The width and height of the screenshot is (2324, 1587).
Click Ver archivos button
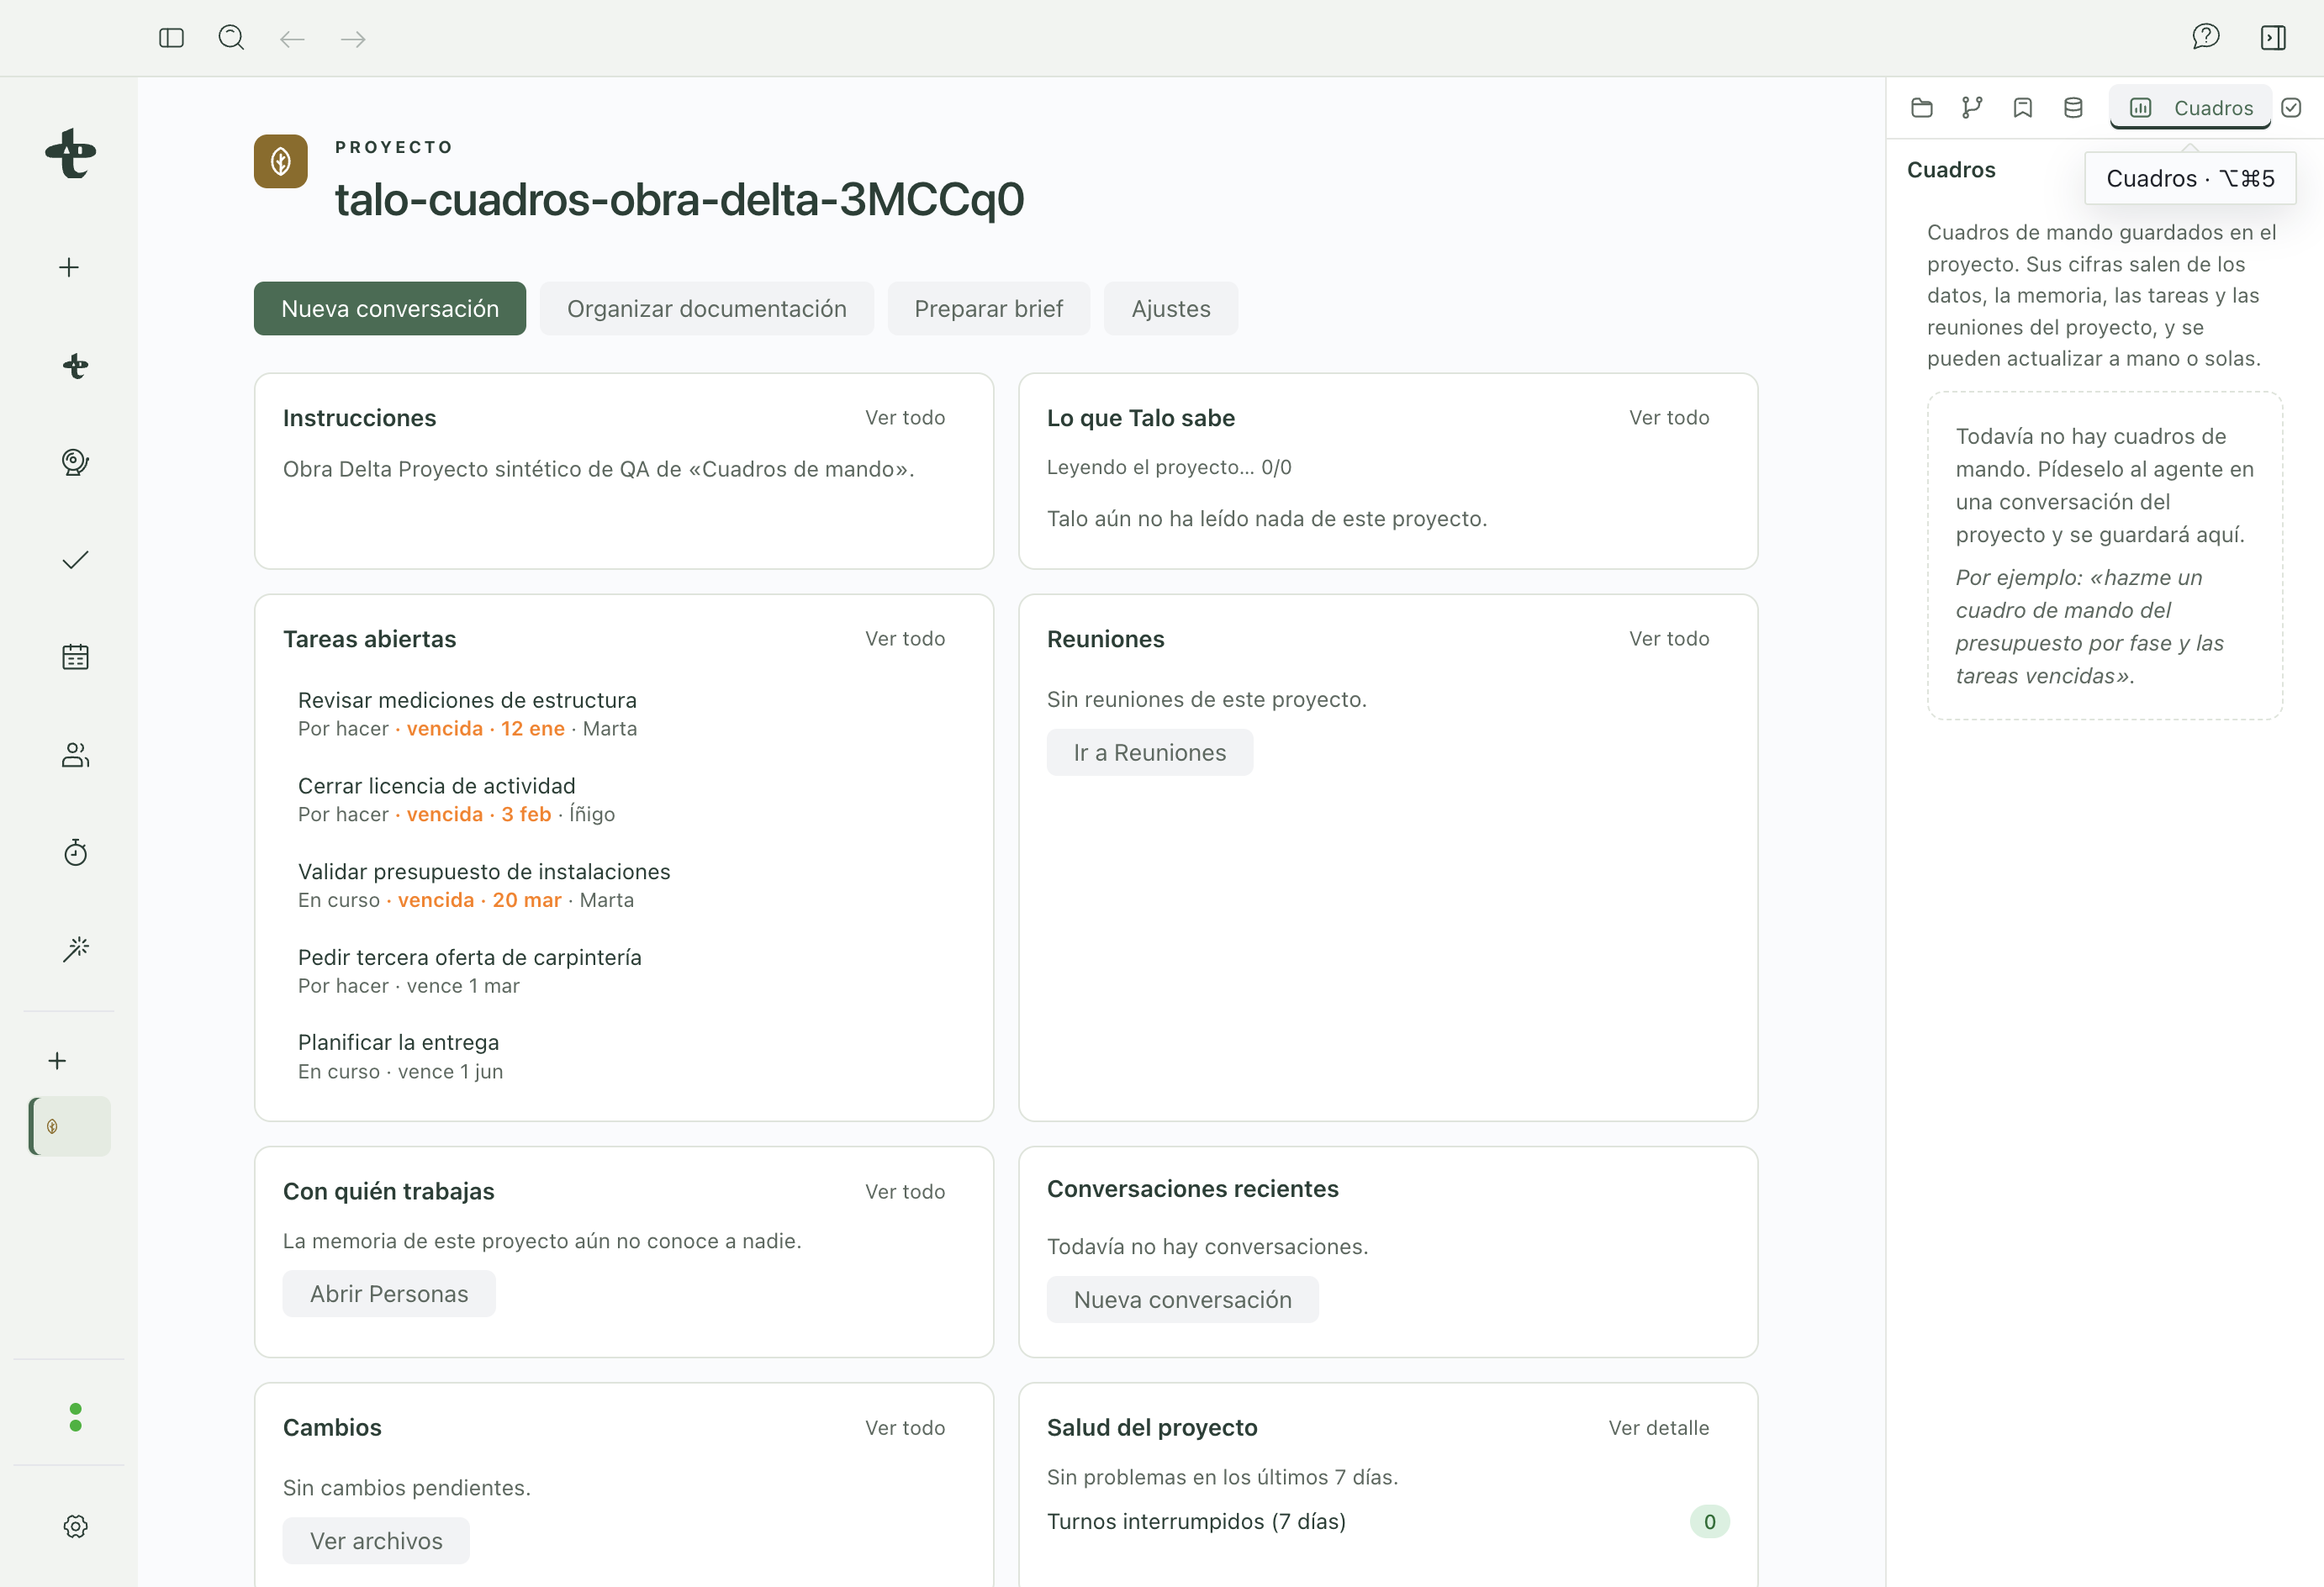376,1540
